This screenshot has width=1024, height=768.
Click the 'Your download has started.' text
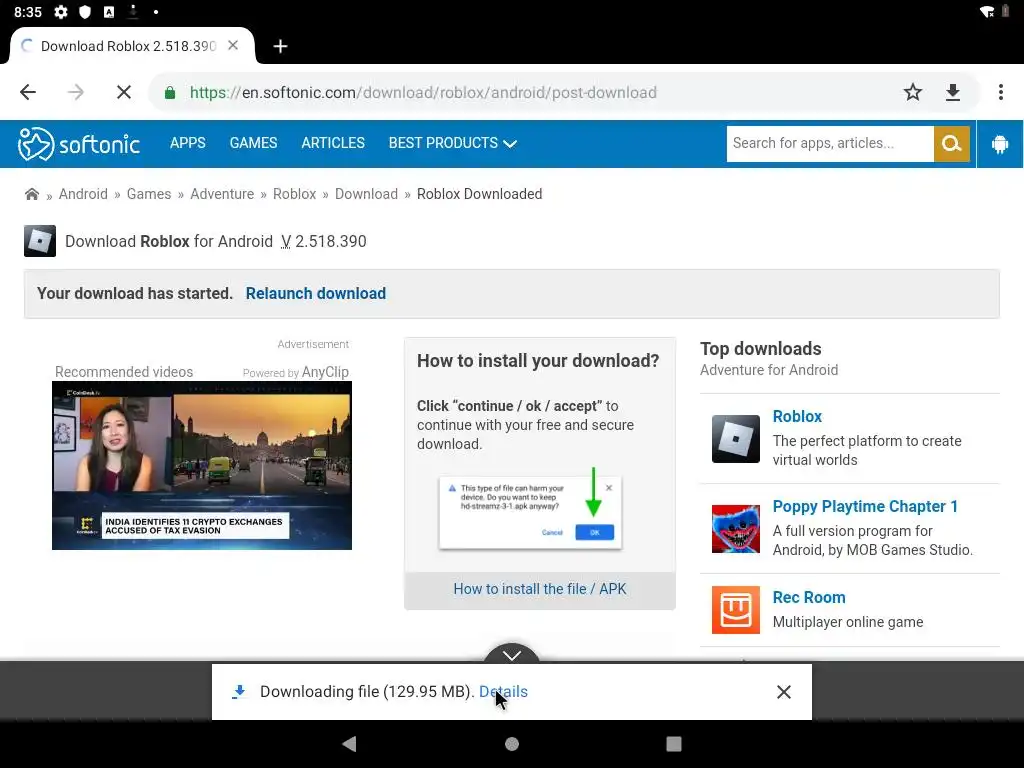(x=135, y=293)
